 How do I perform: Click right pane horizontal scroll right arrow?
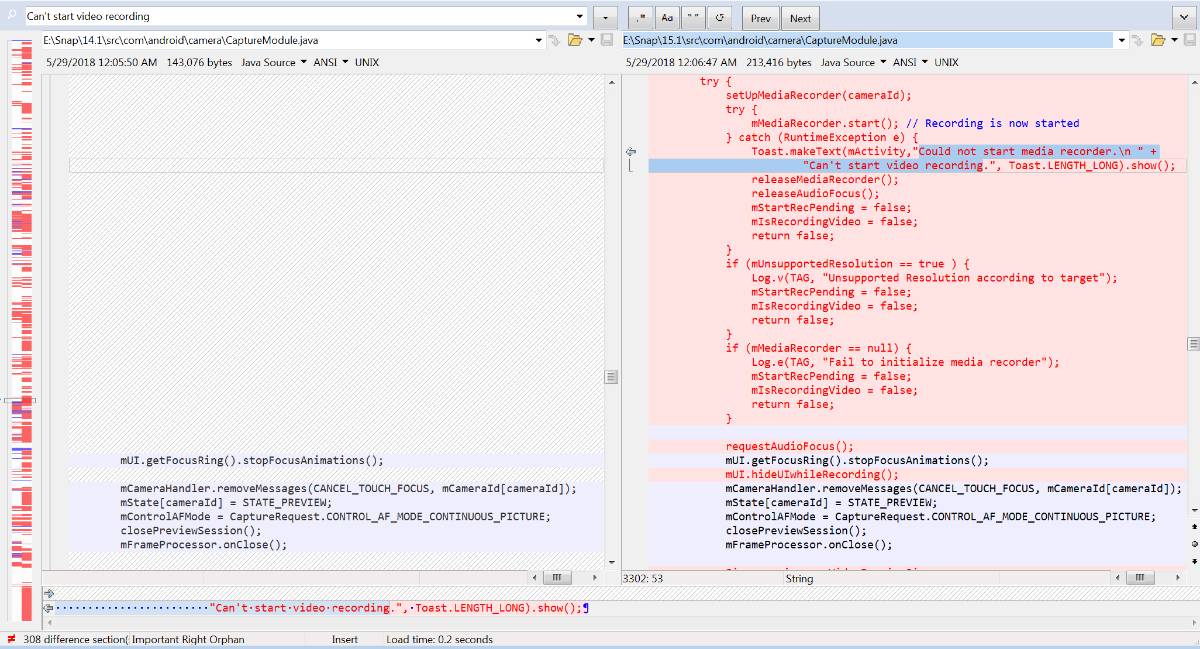pos(1179,578)
